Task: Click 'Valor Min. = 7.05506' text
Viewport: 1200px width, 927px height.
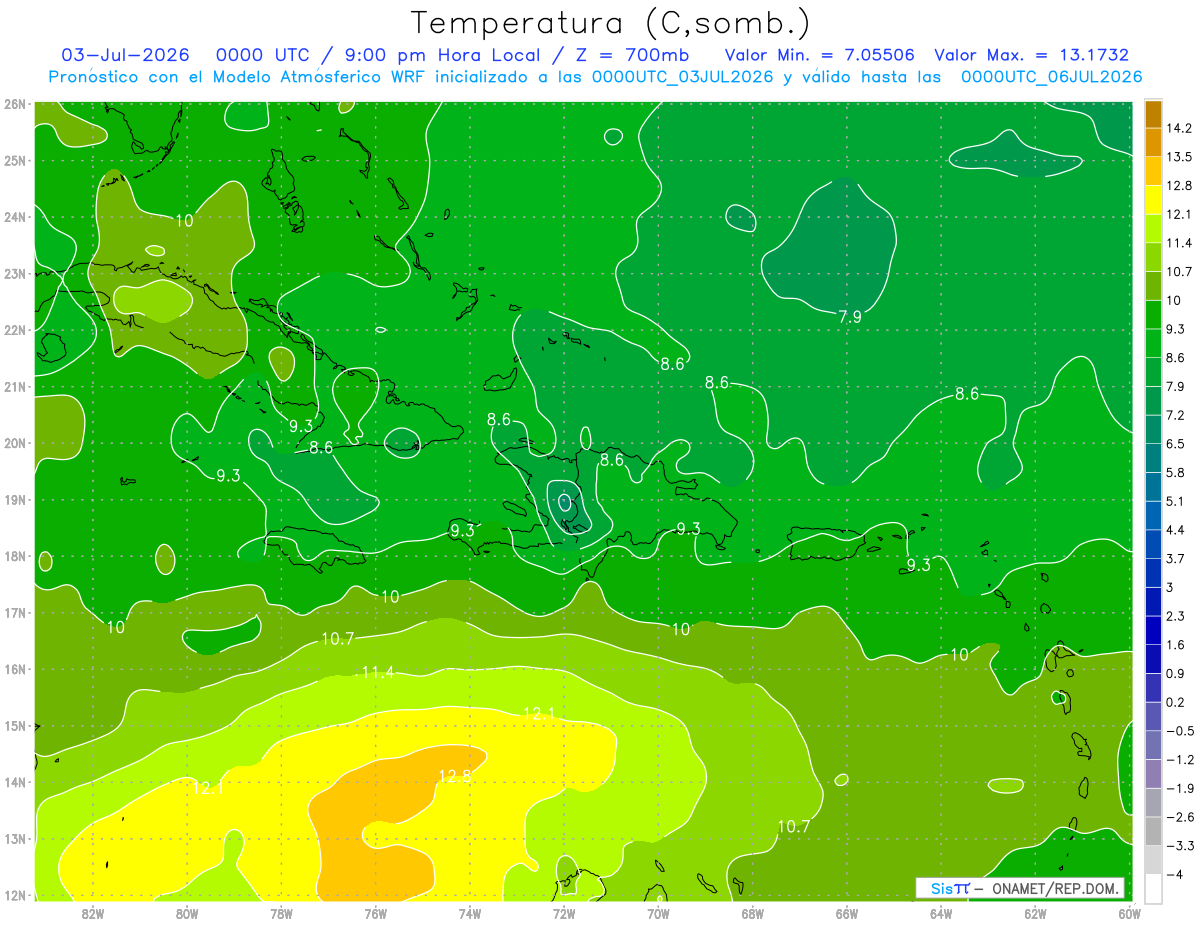Action: click(821, 55)
